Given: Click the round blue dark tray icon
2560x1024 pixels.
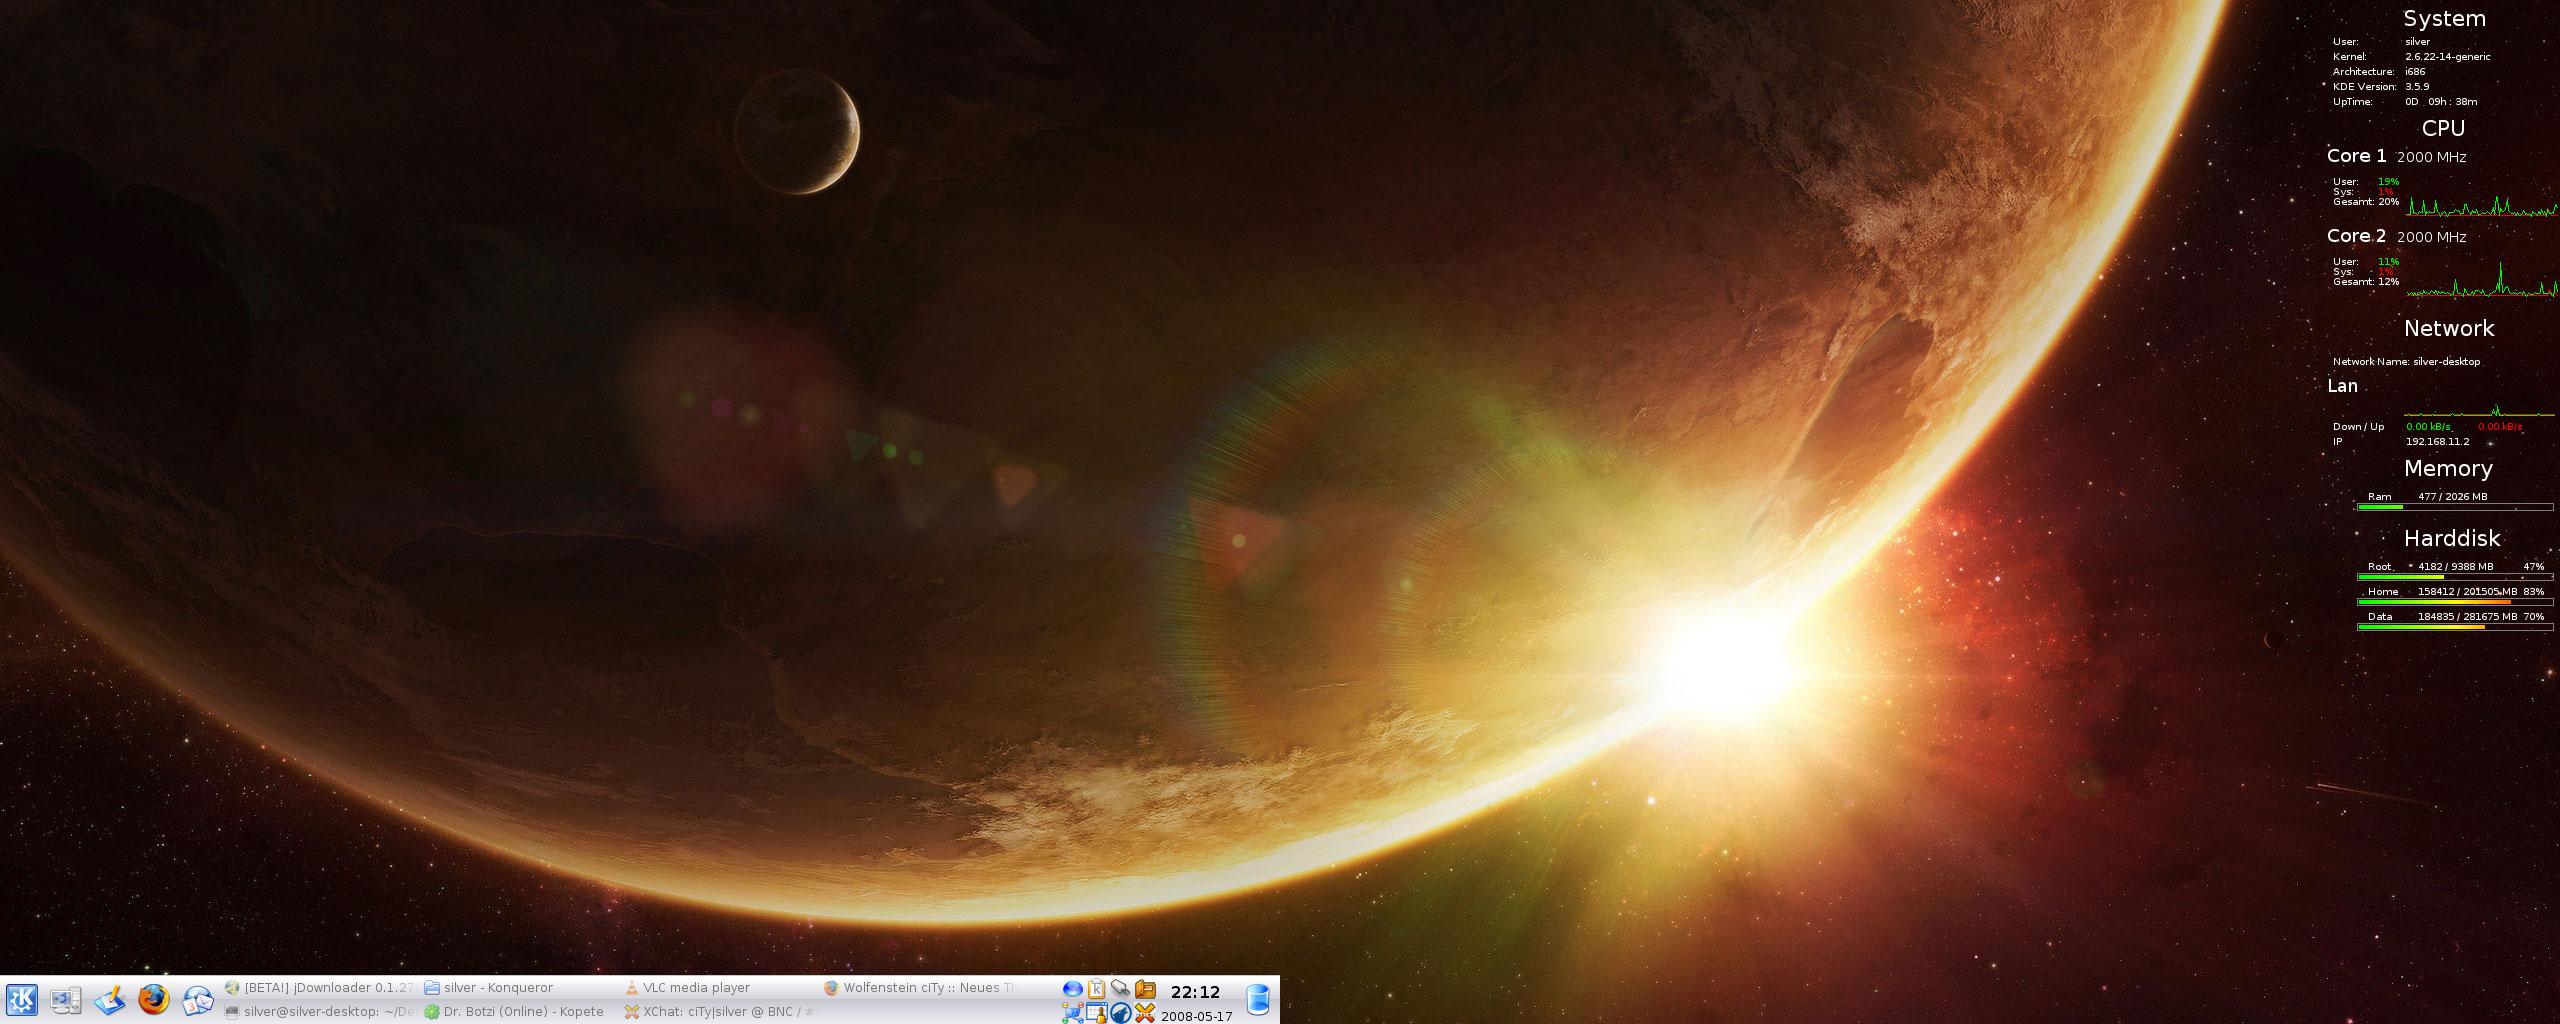Looking at the screenshot, I should [x=1121, y=1013].
